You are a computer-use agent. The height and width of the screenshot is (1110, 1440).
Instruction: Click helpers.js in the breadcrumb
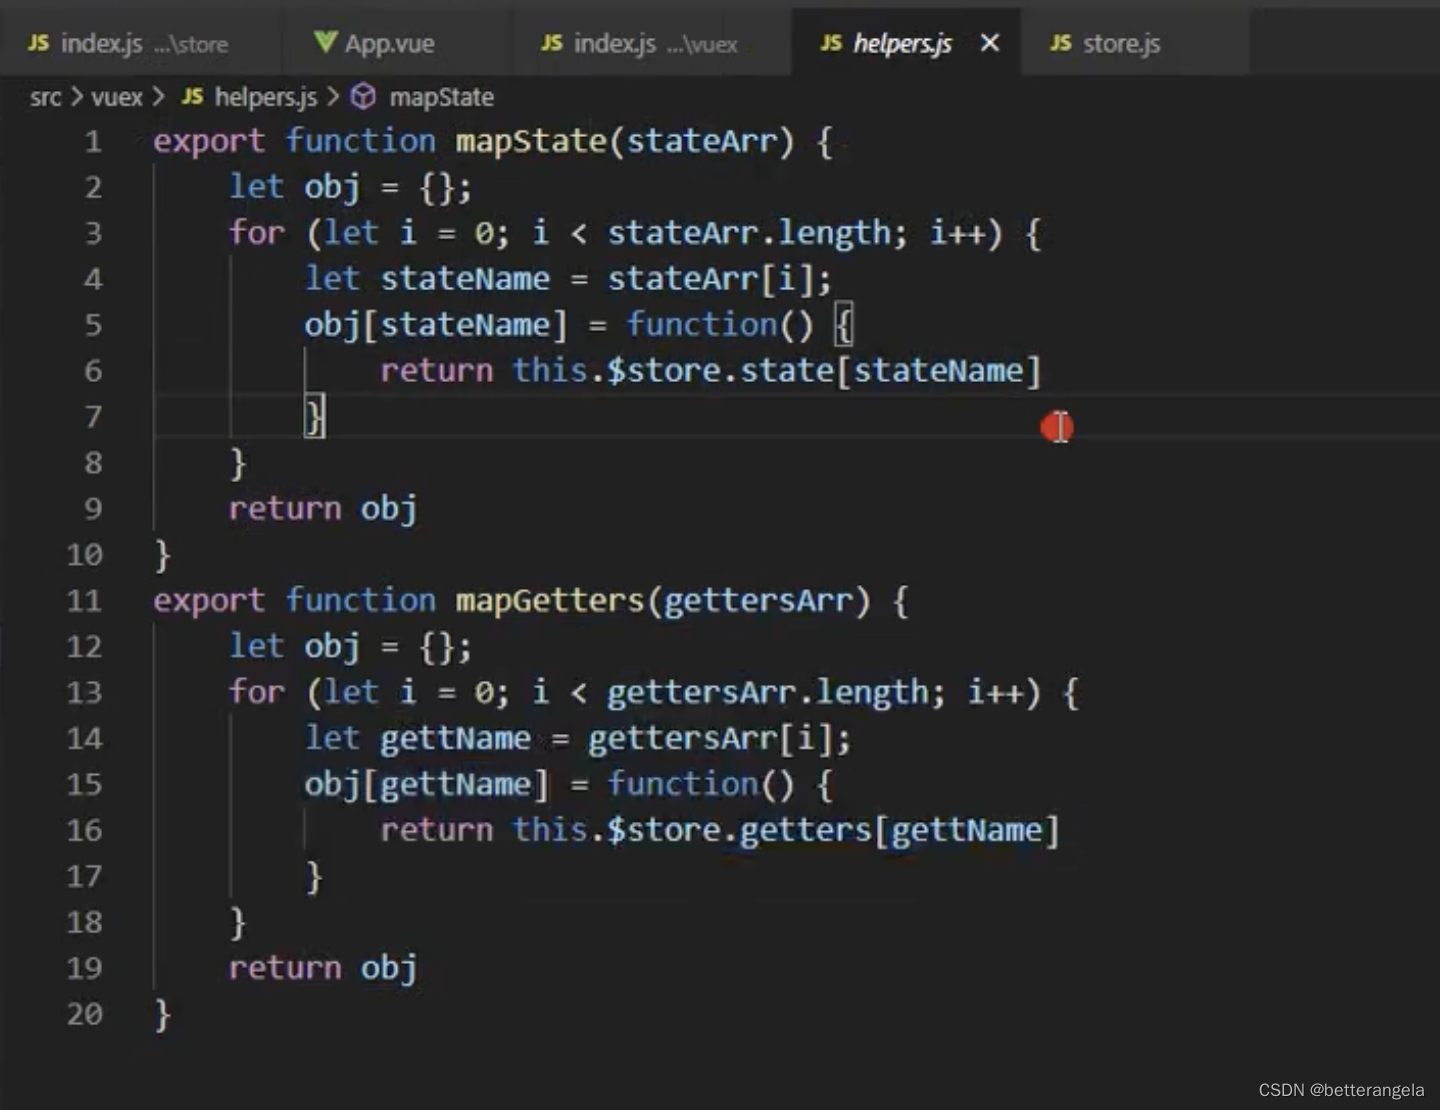click(266, 97)
